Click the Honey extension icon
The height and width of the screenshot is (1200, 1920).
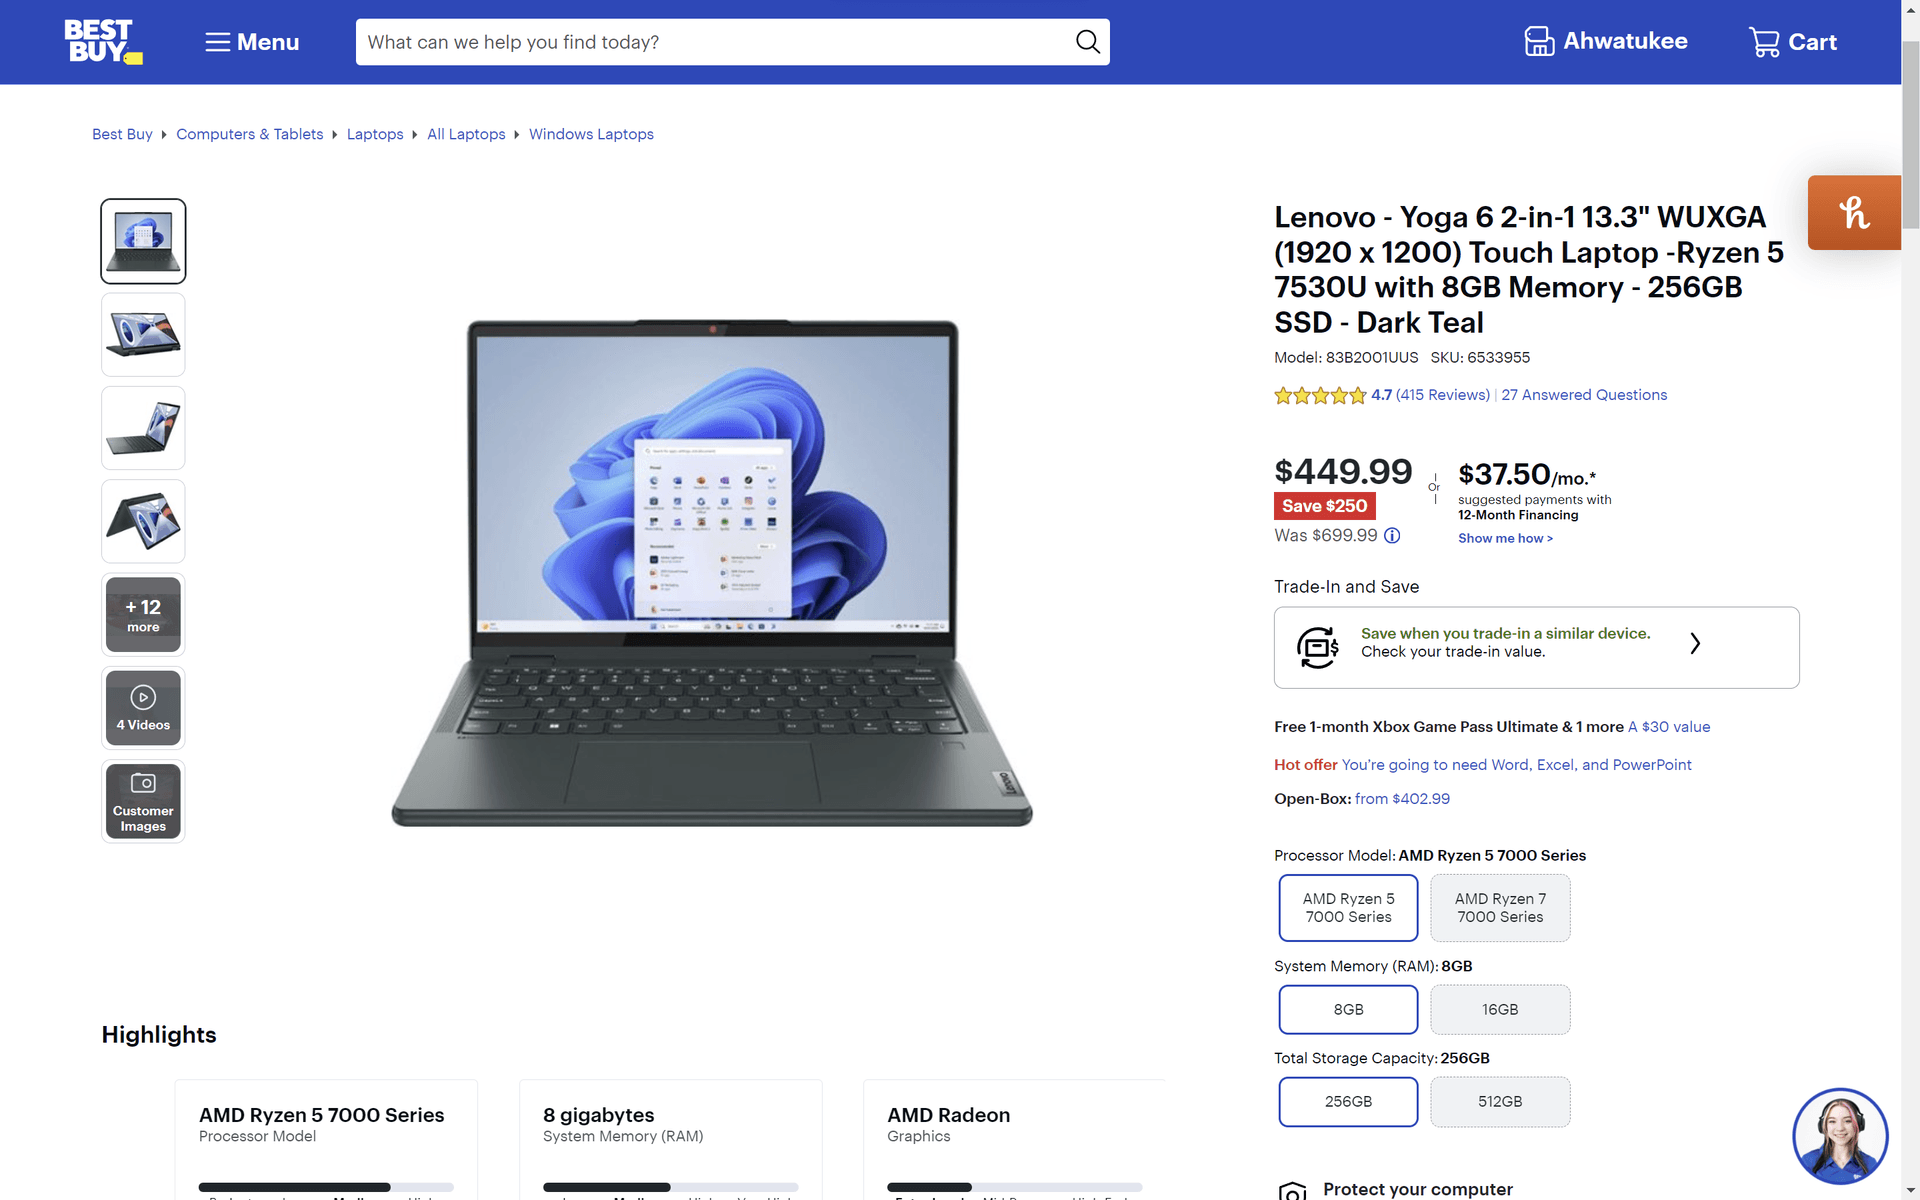click(x=1854, y=213)
